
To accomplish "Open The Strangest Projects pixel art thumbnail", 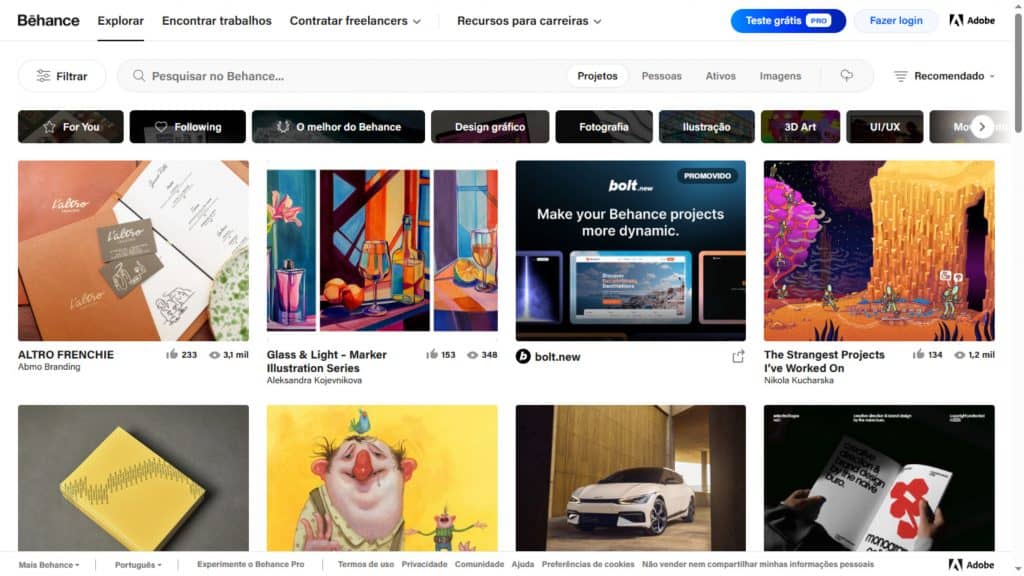I will (879, 251).
